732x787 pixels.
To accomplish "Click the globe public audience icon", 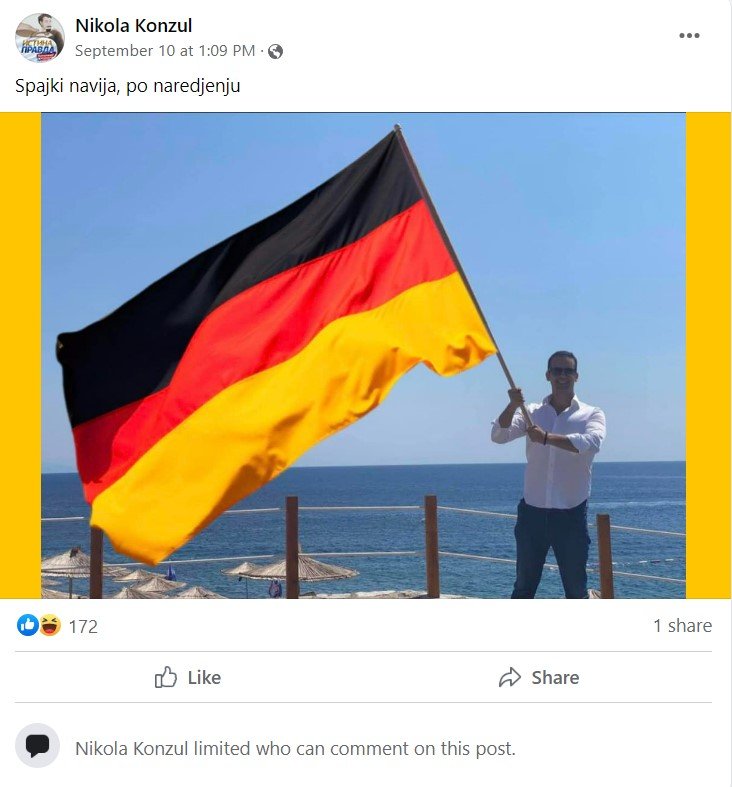I will coord(275,51).
